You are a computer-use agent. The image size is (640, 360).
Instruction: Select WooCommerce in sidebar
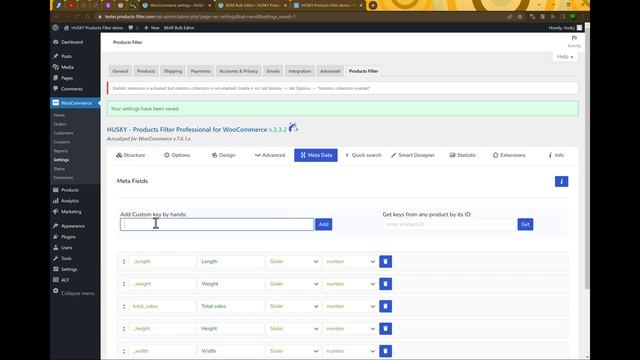click(76, 103)
